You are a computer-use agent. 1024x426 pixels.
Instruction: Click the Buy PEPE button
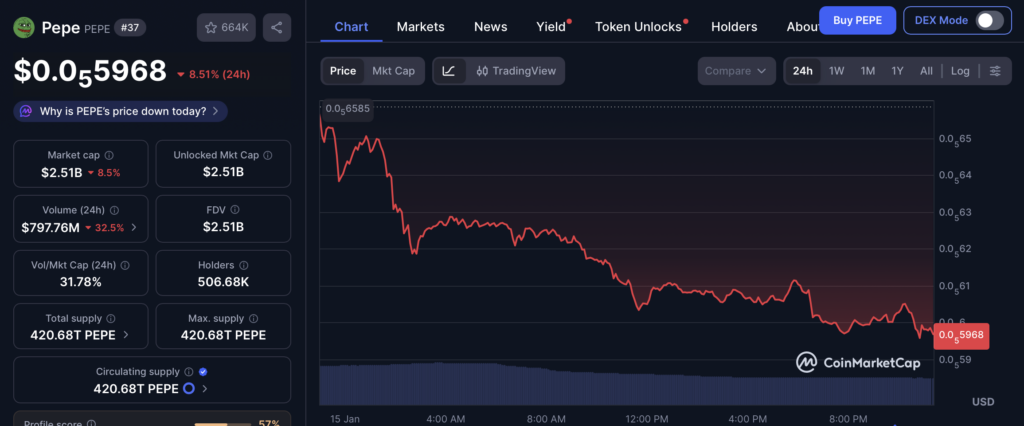857,20
